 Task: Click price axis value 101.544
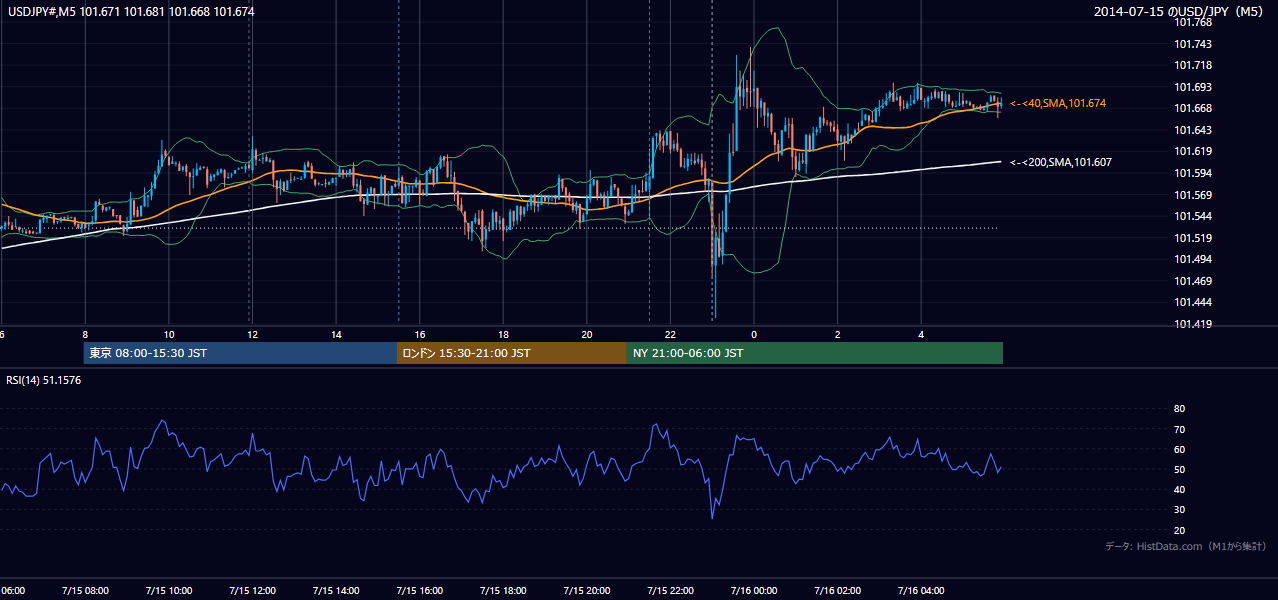click(x=1192, y=216)
